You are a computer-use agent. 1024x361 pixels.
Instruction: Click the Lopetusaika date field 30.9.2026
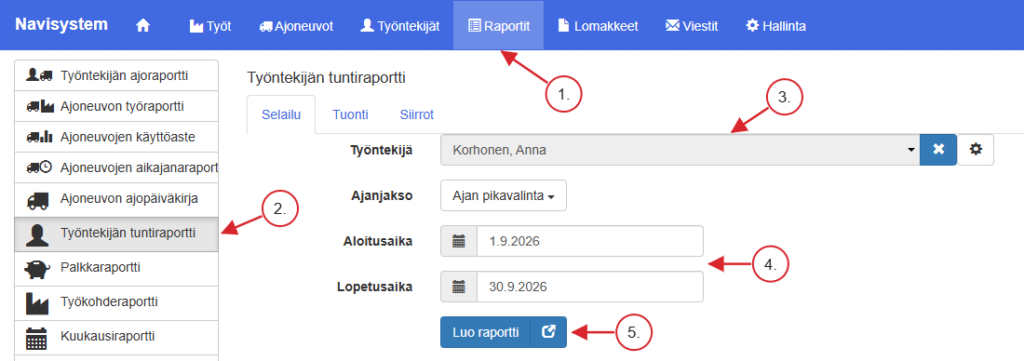590,287
